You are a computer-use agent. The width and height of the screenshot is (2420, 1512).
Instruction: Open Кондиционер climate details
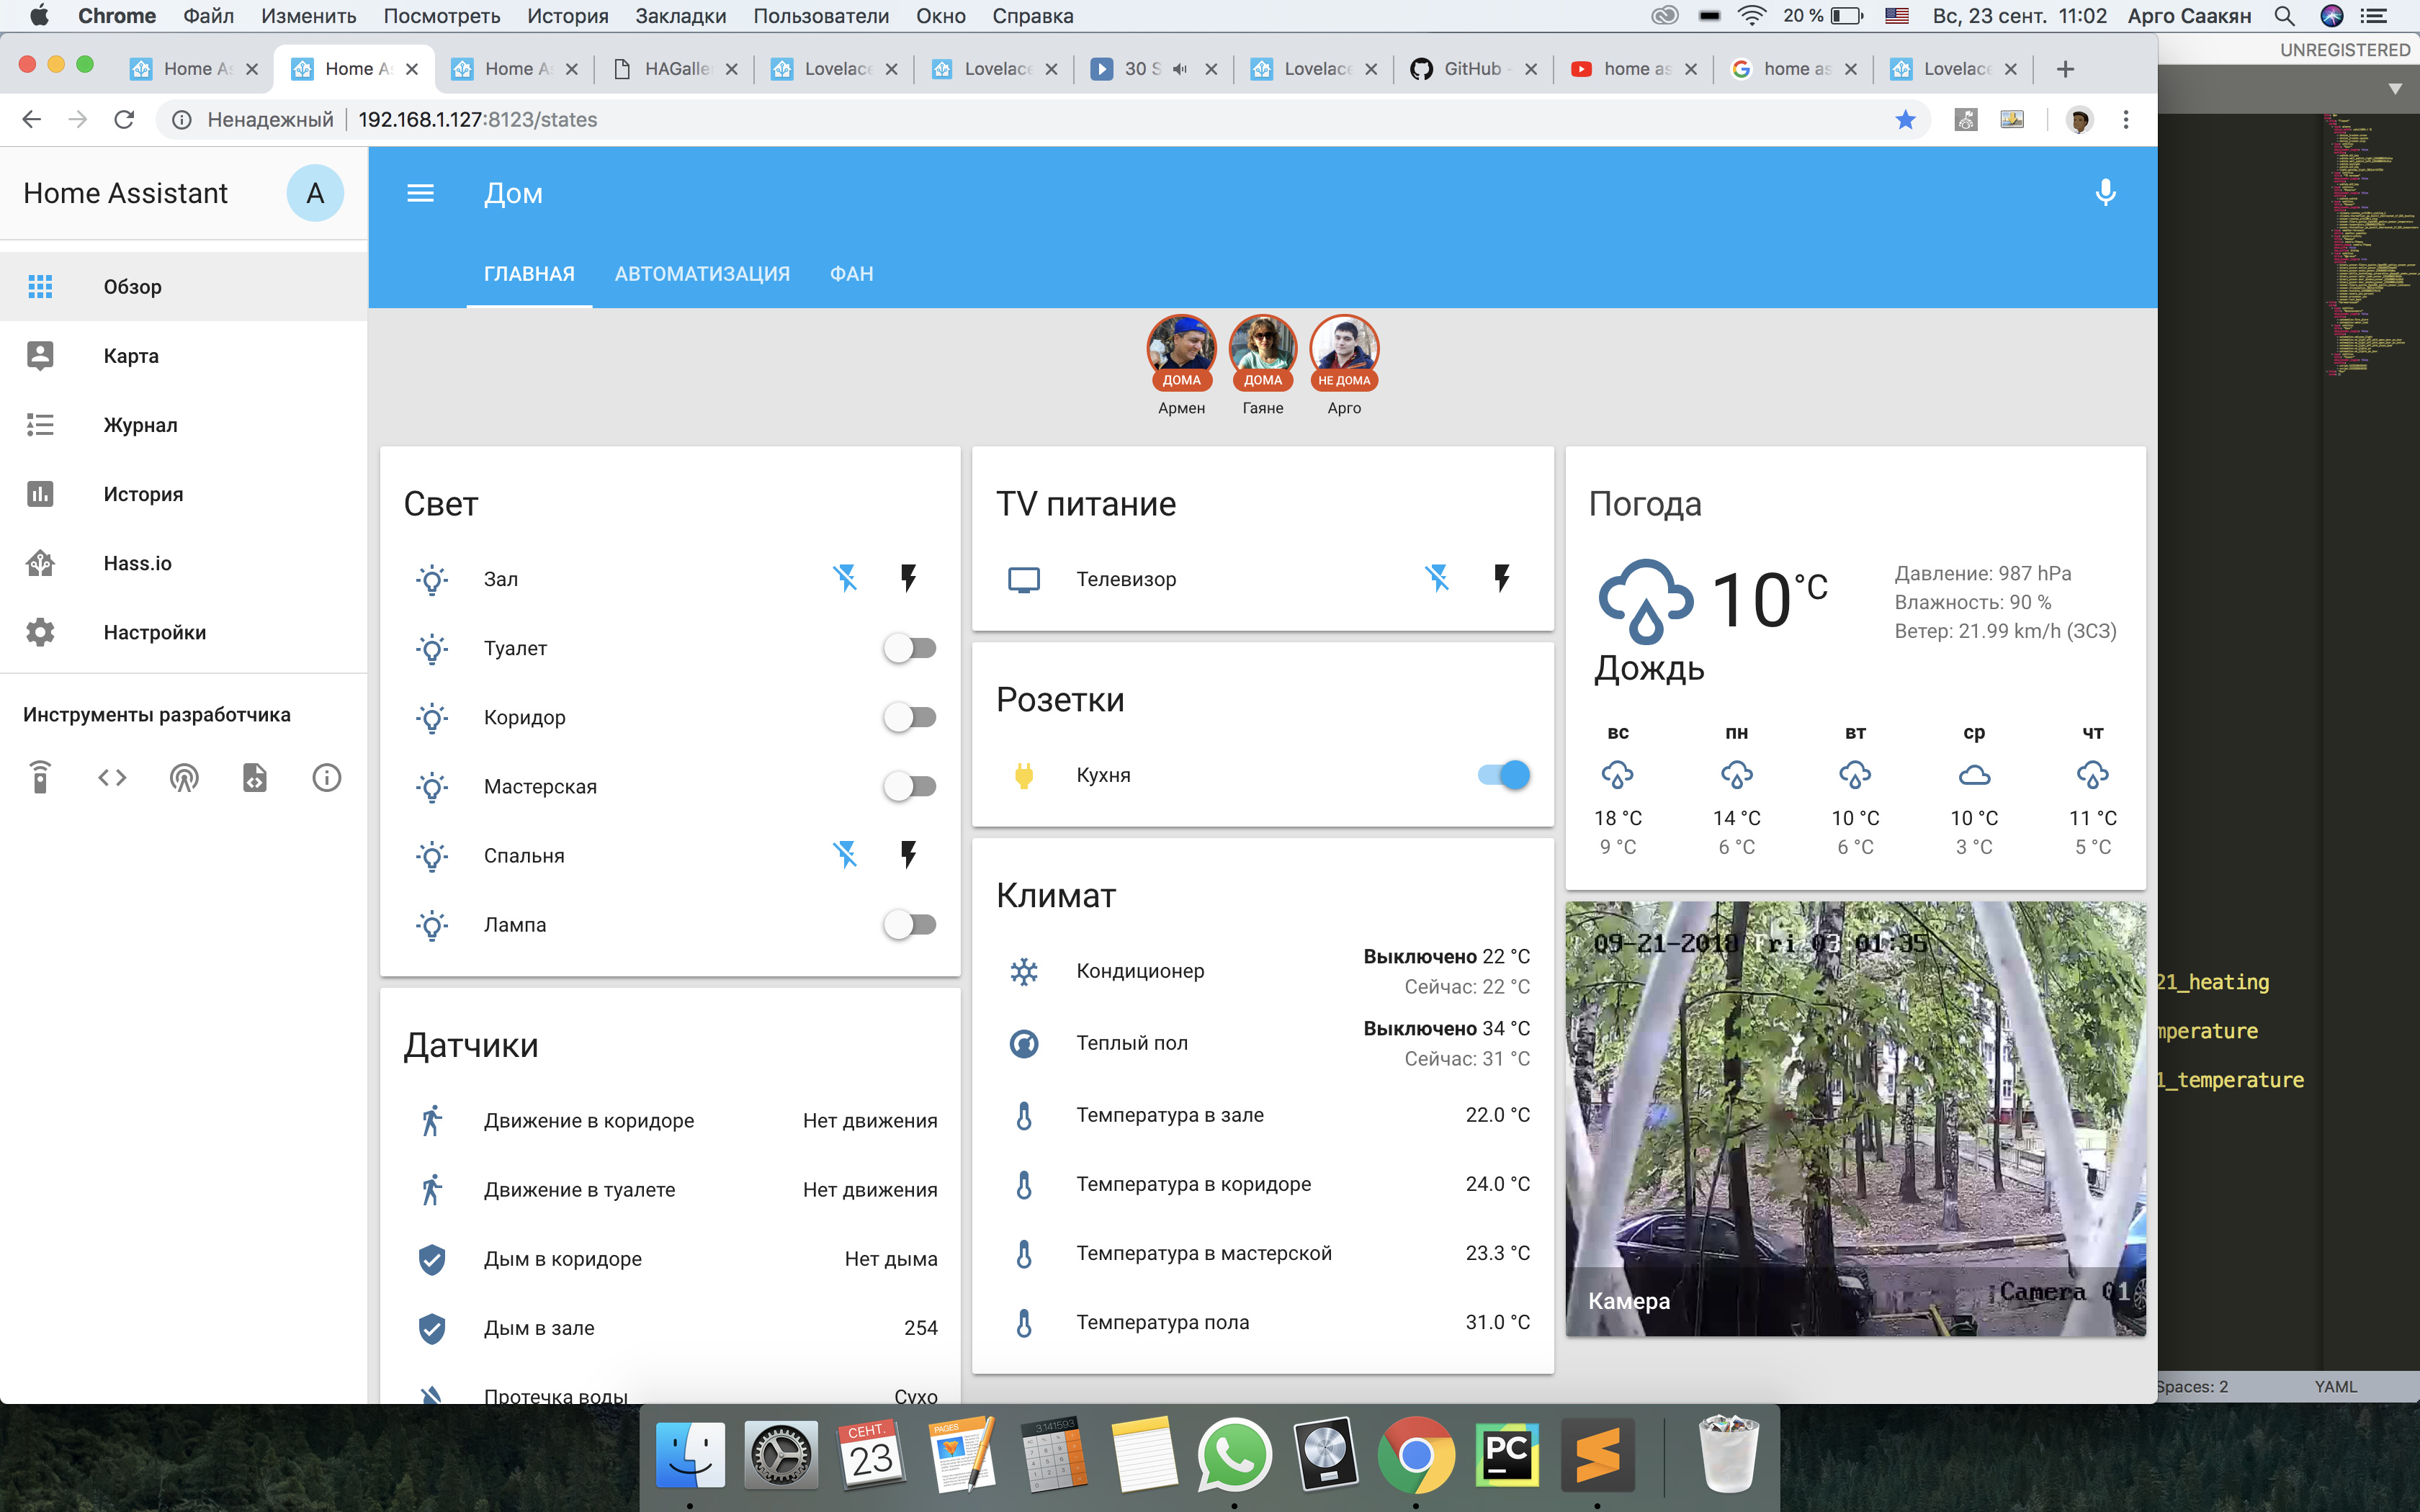pos(1263,971)
